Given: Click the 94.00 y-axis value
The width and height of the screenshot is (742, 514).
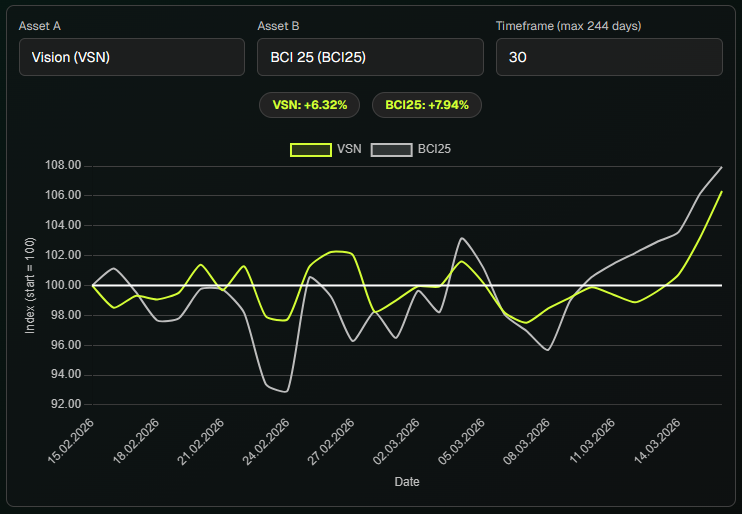Looking at the screenshot, I should (66, 374).
